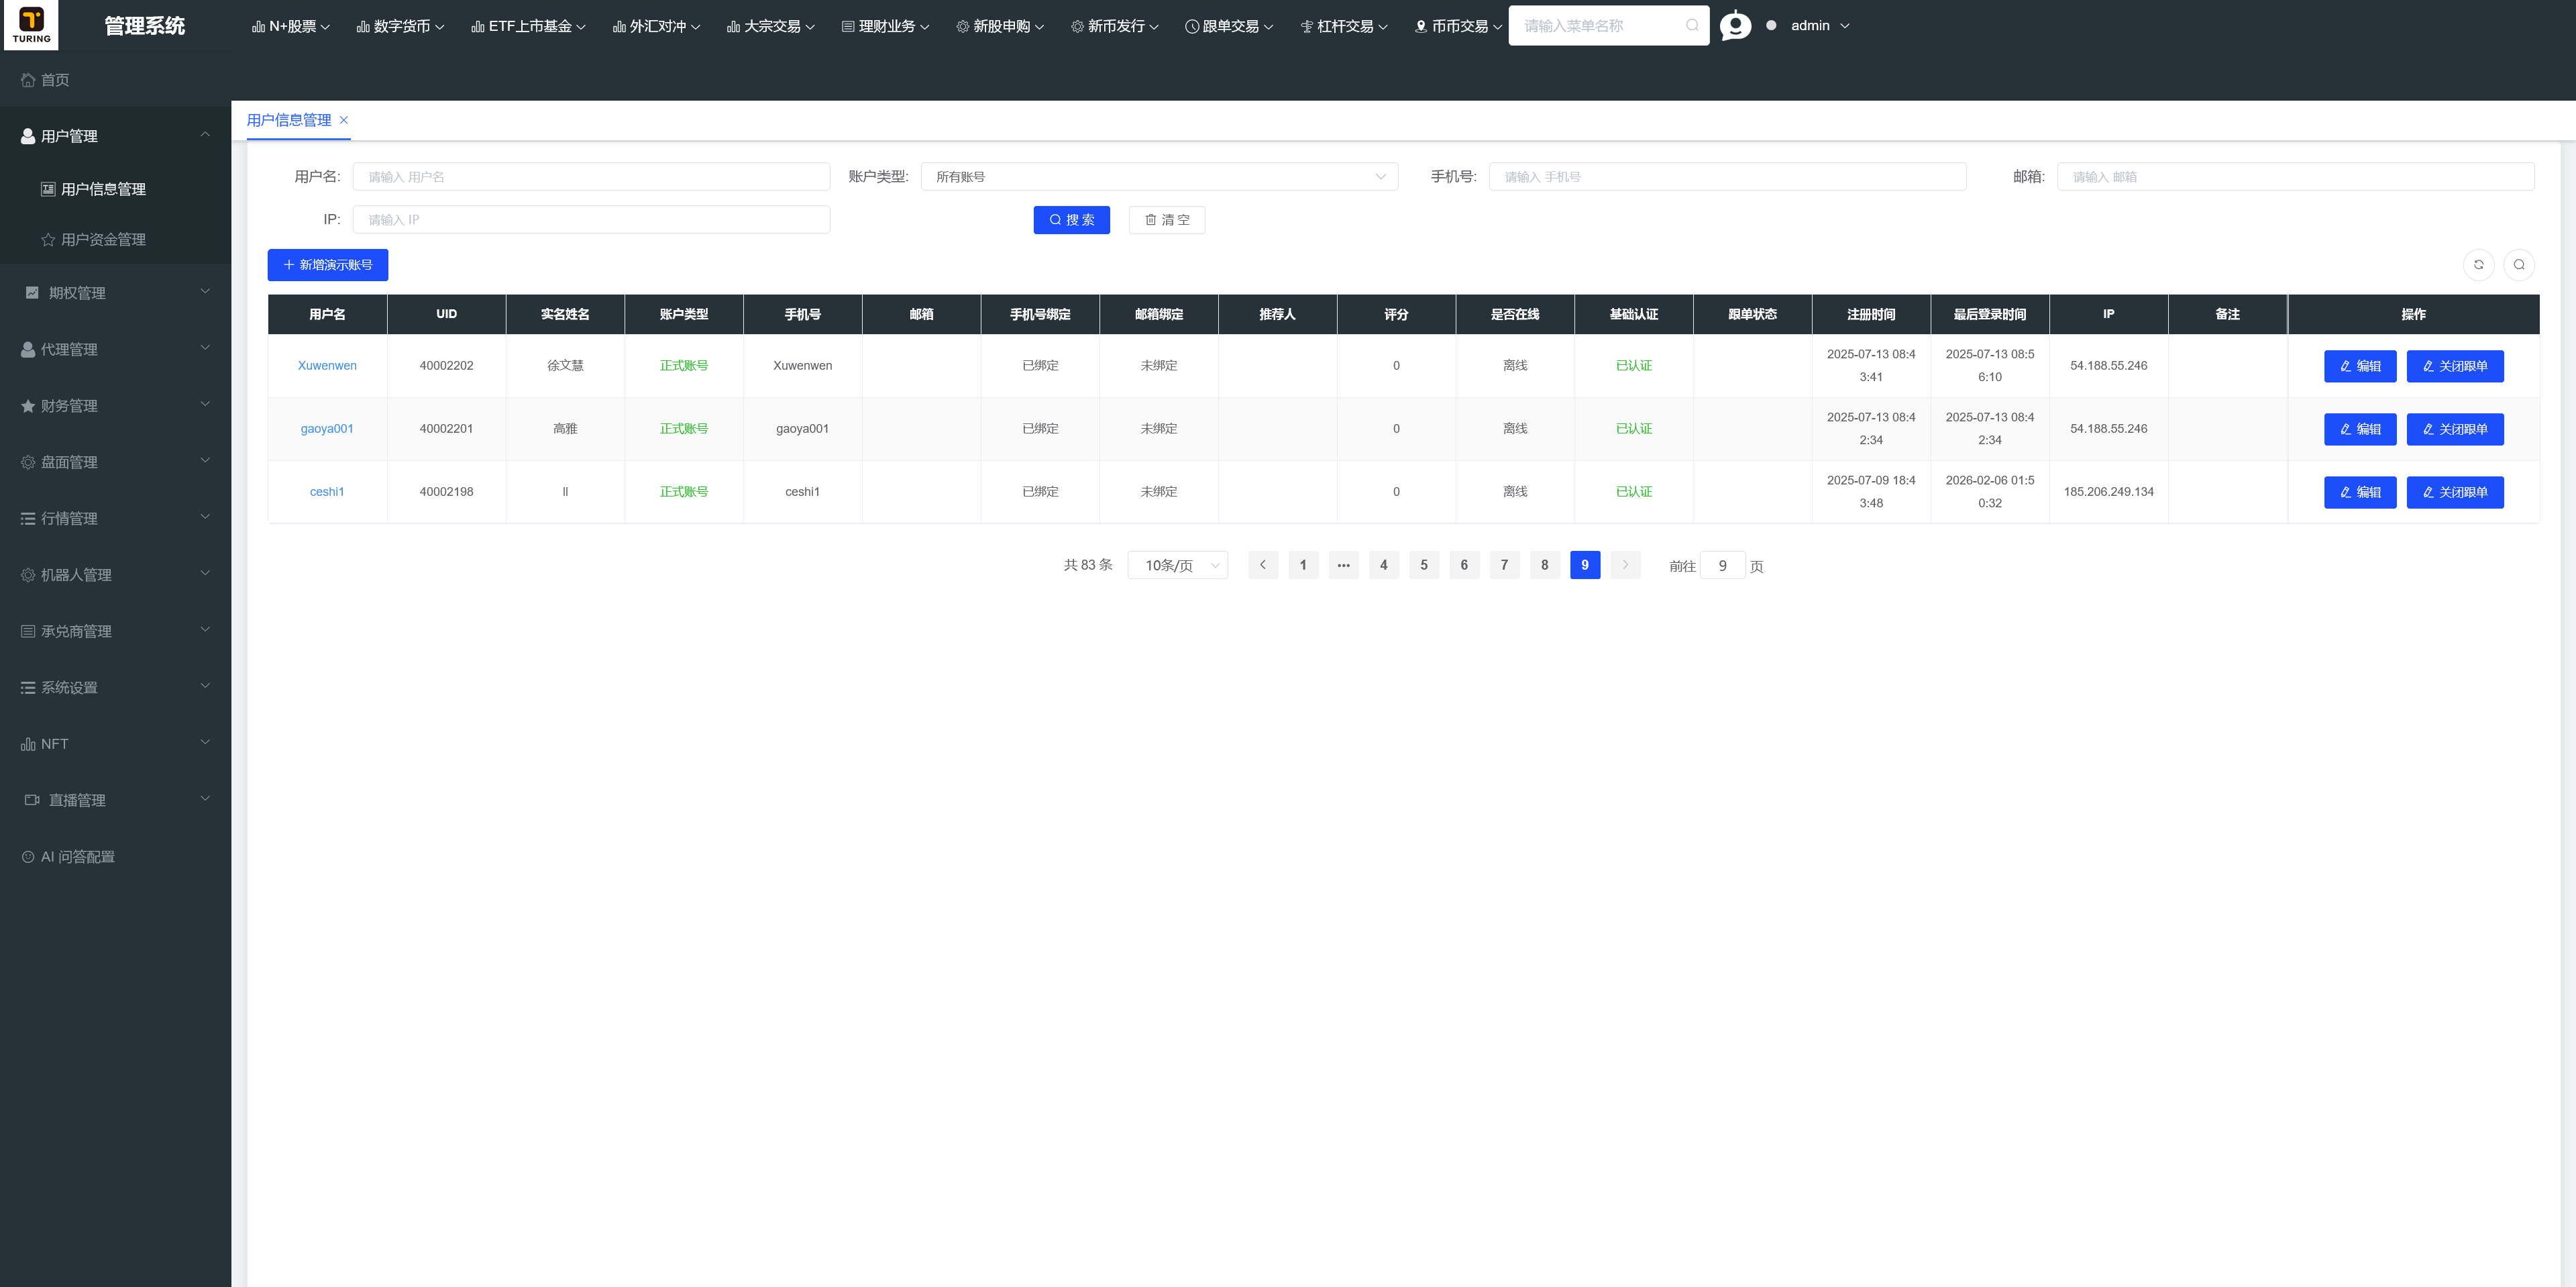
Task: Close the 用户信息管理 tab
Action: pyautogui.click(x=344, y=120)
